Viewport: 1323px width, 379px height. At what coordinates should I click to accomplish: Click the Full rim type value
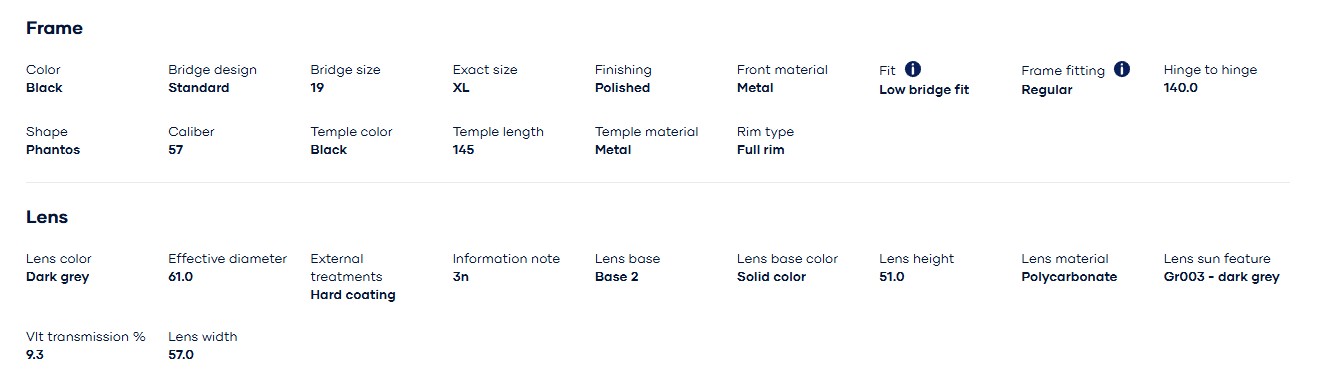[761, 150]
